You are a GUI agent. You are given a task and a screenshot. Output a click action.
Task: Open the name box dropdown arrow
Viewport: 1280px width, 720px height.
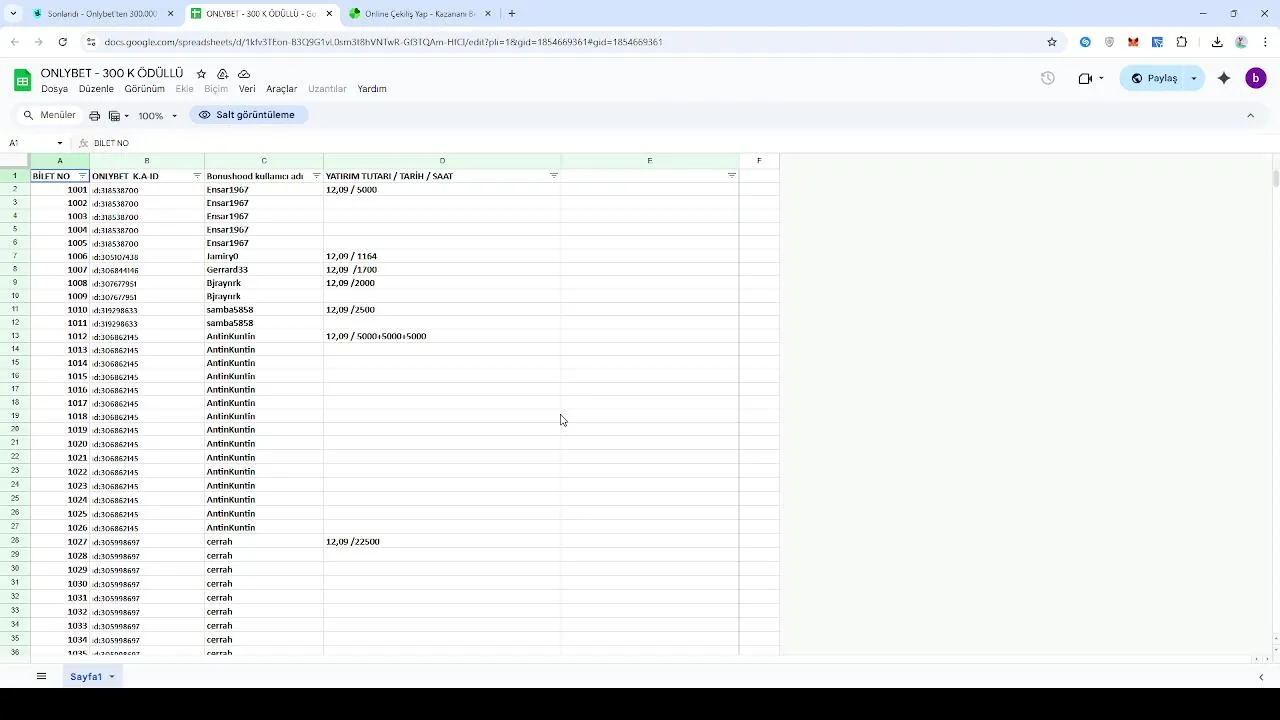click(60, 143)
